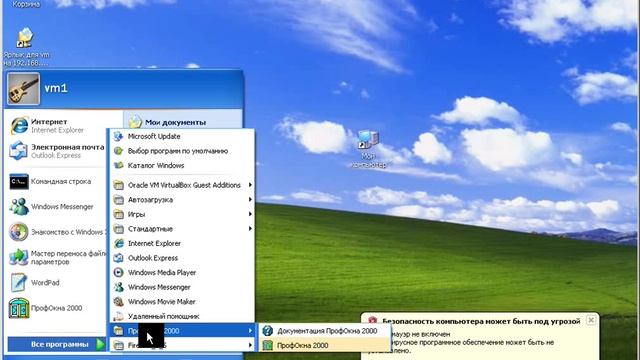The width and height of the screenshot is (640, 360).
Task: Click the red security shield icon
Action: tap(372, 321)
